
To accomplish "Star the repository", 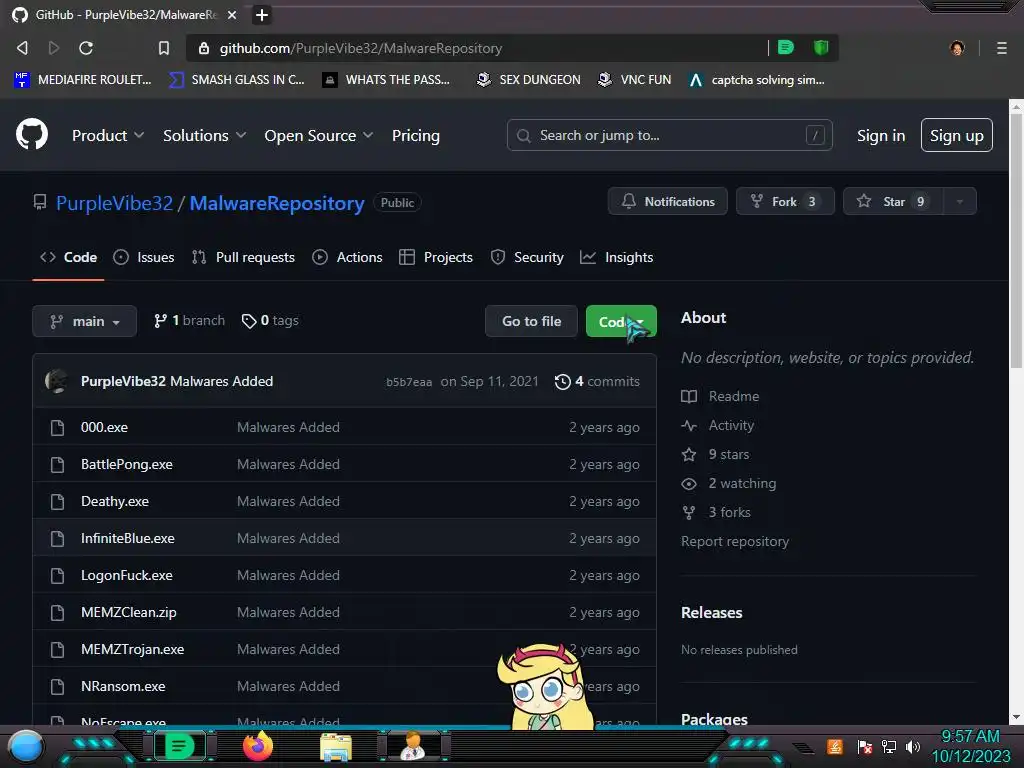I will point(893,201).
